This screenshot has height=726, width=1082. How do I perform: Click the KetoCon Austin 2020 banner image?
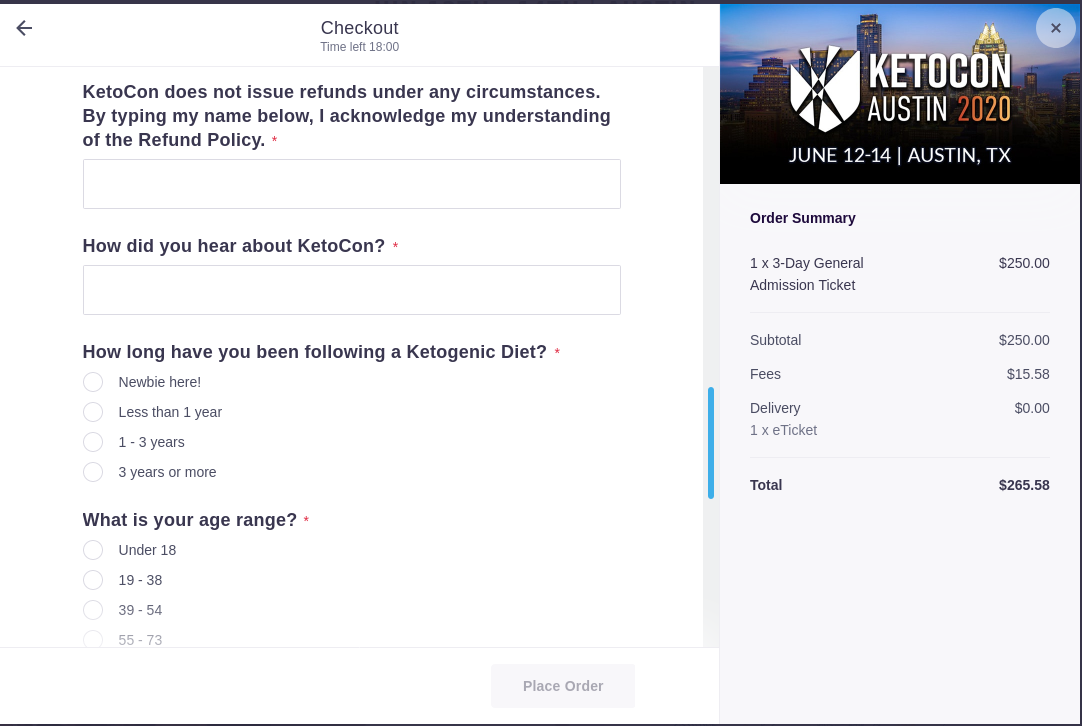[x=900, y=94]
